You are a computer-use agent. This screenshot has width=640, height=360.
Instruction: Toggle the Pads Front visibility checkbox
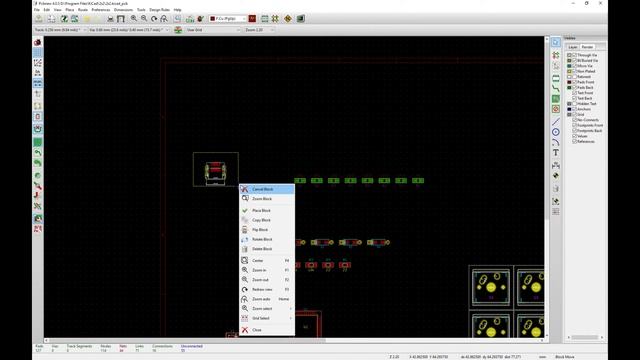(574, 82)
